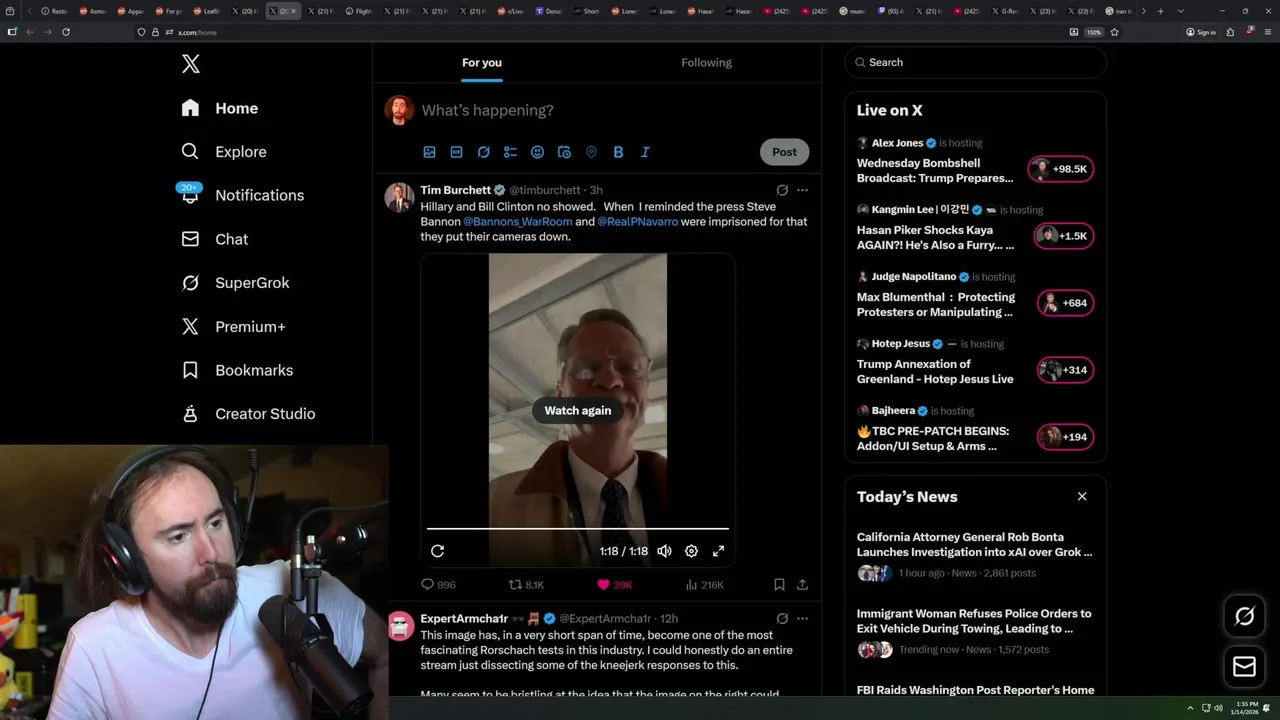Toggle bold text in composer
This screenshot has height=720, width=1280.
(618, 152)
